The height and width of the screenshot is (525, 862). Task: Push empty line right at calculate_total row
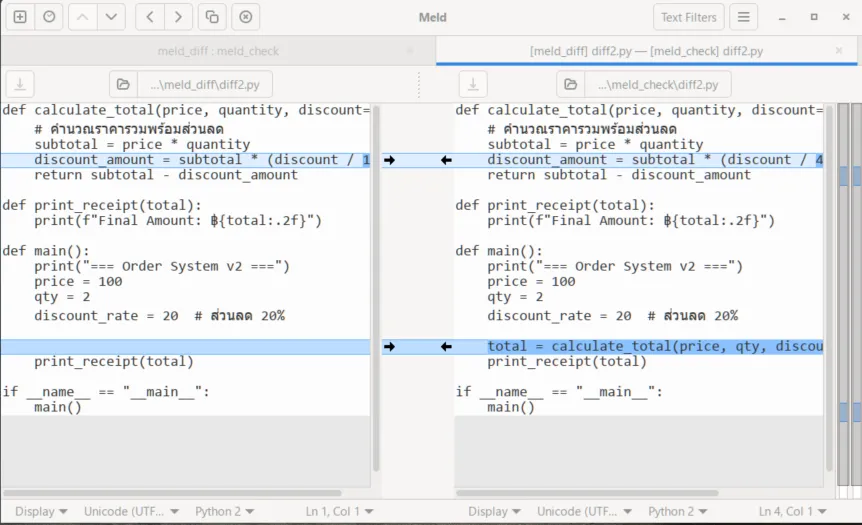(389, 346)
